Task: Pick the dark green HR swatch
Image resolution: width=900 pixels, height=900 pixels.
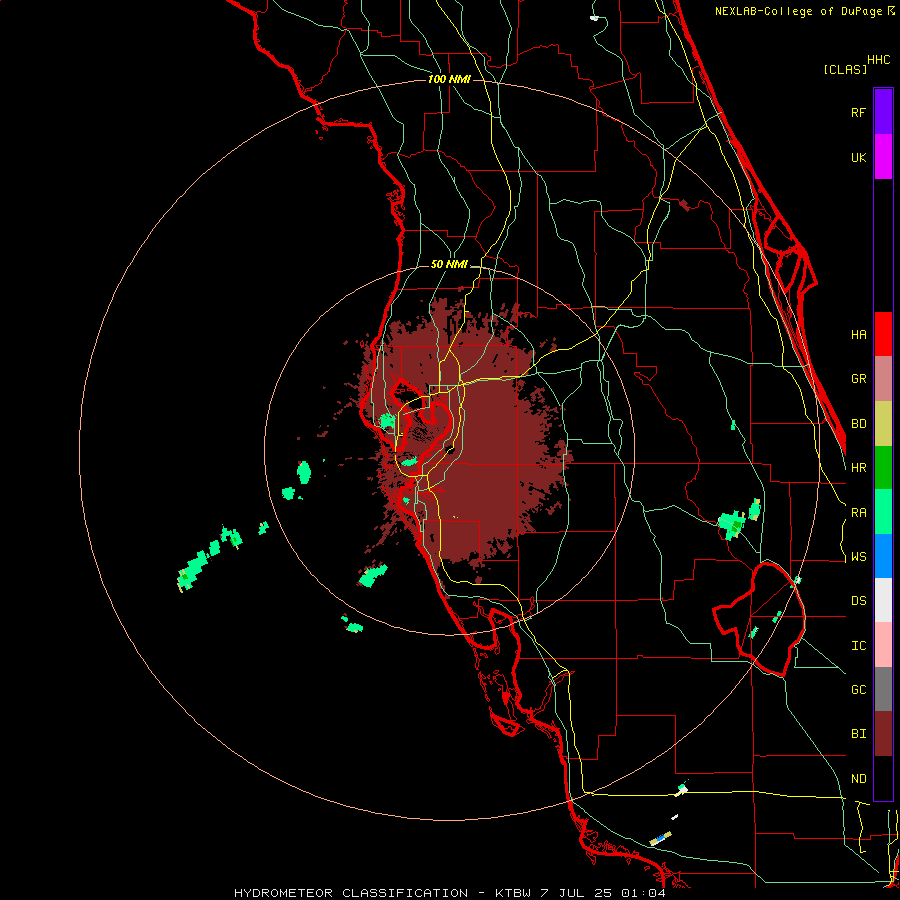Action: (x=883, y=468)
